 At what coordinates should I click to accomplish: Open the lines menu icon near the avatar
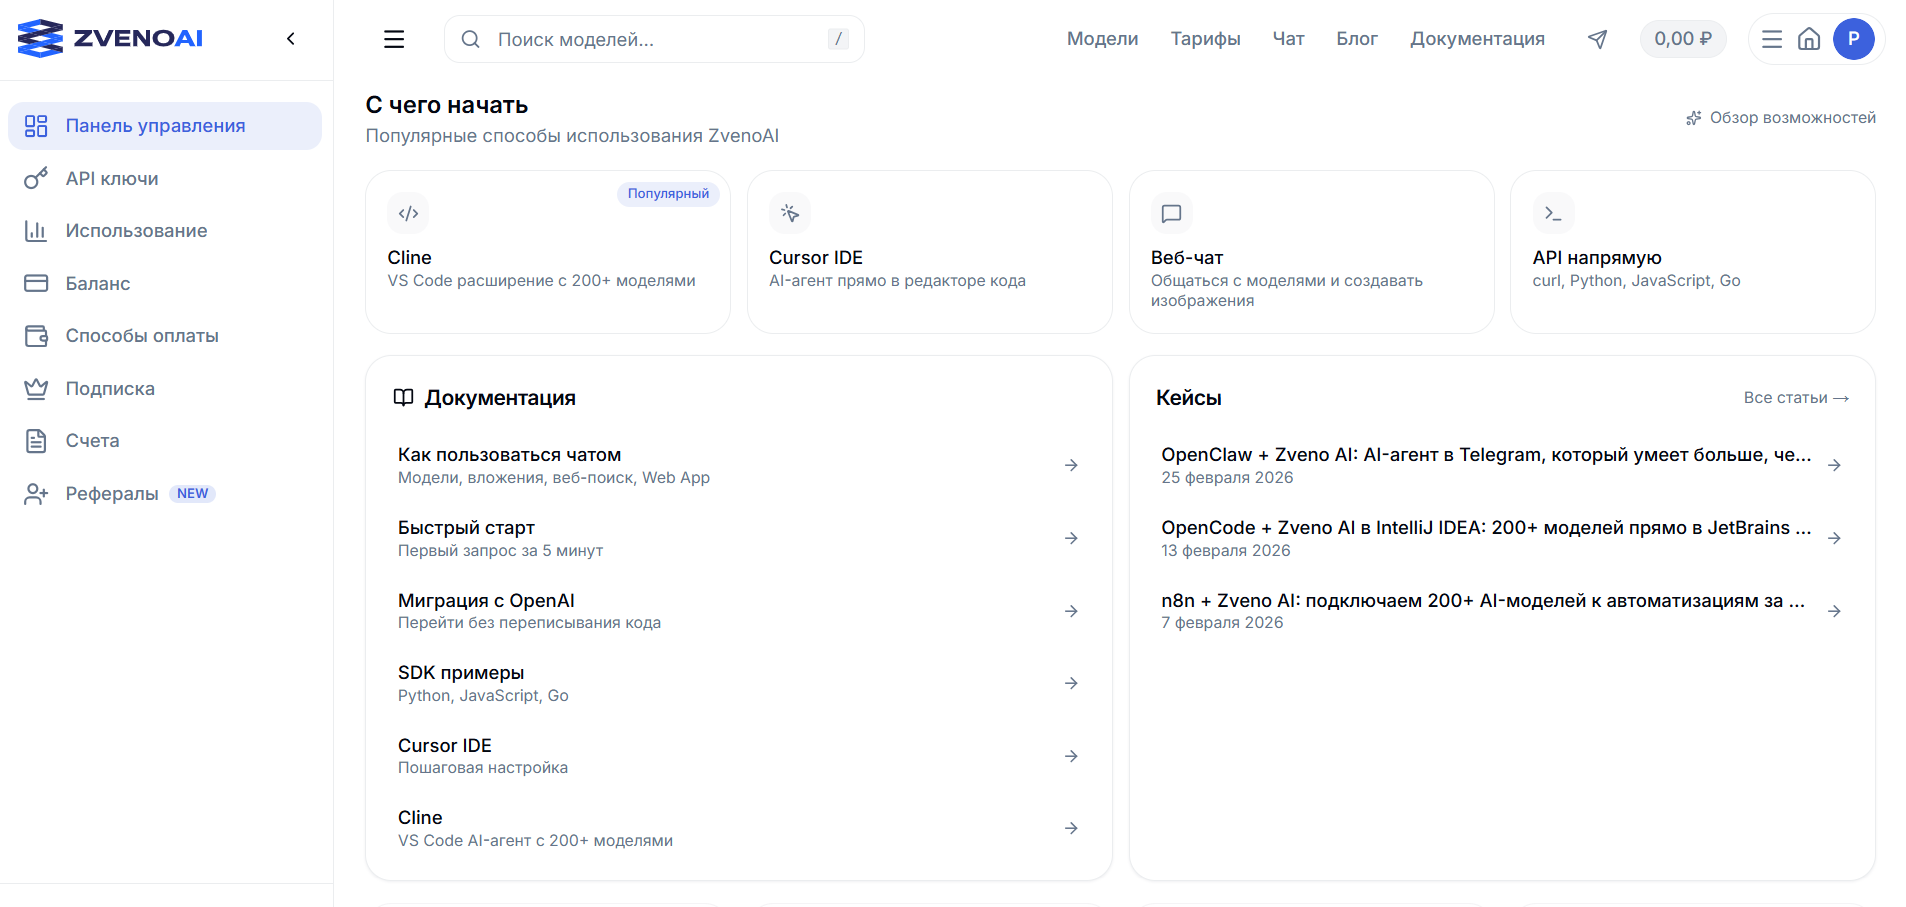(x=1772, y=39)
